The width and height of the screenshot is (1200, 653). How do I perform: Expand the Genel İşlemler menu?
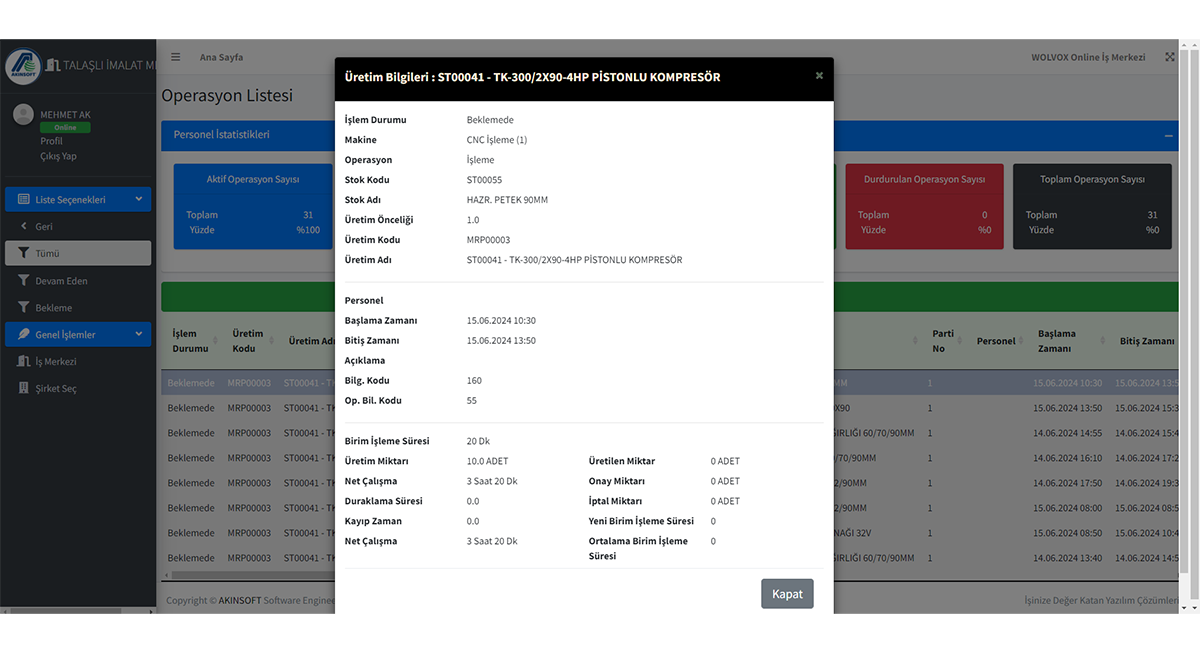click(x=78, y=335)
